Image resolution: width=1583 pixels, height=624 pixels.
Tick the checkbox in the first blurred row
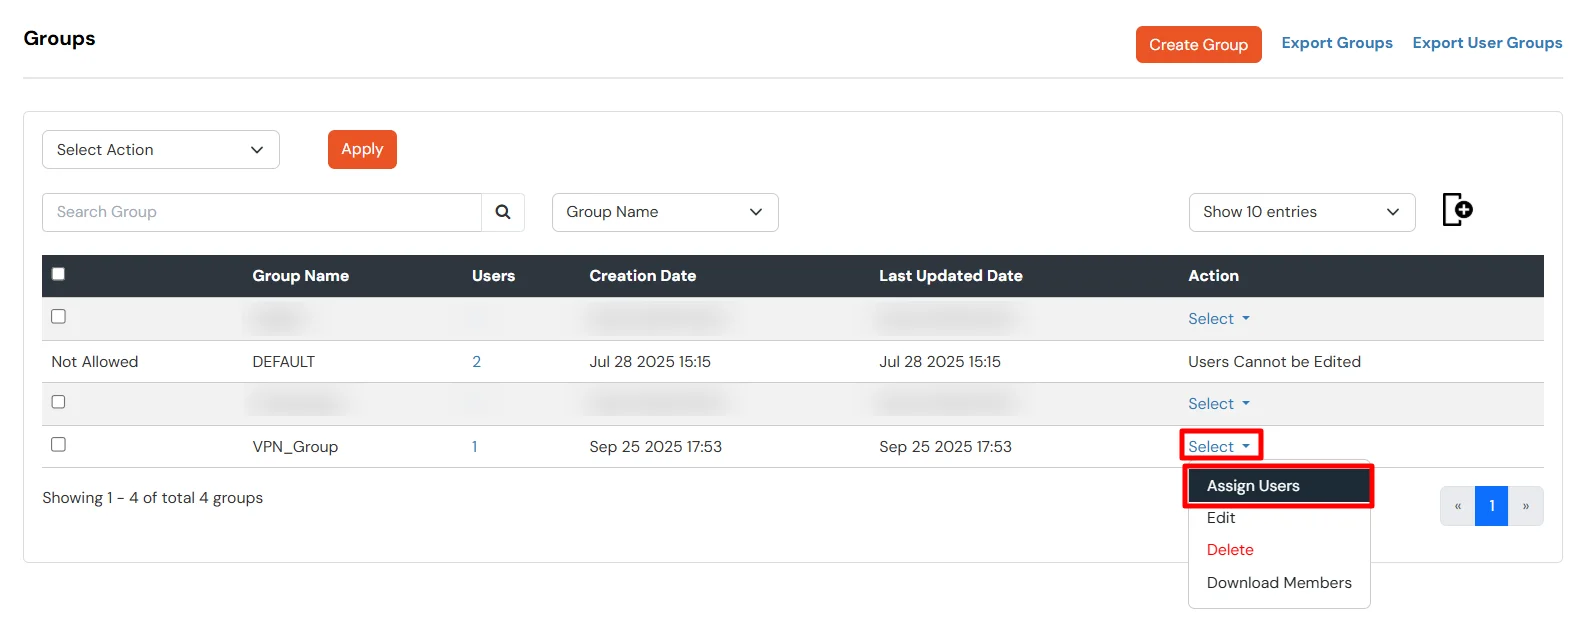[x=58, y=316]
